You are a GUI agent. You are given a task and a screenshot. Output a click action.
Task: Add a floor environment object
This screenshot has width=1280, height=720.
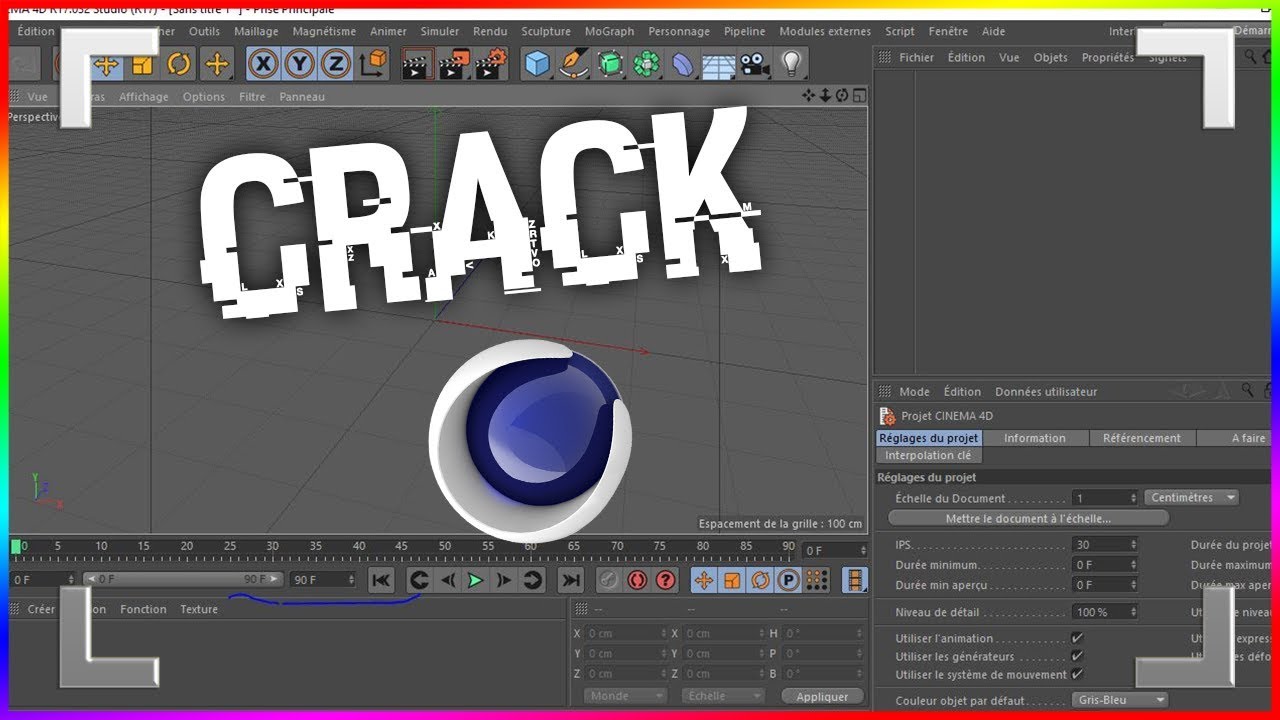coord(719,65)
